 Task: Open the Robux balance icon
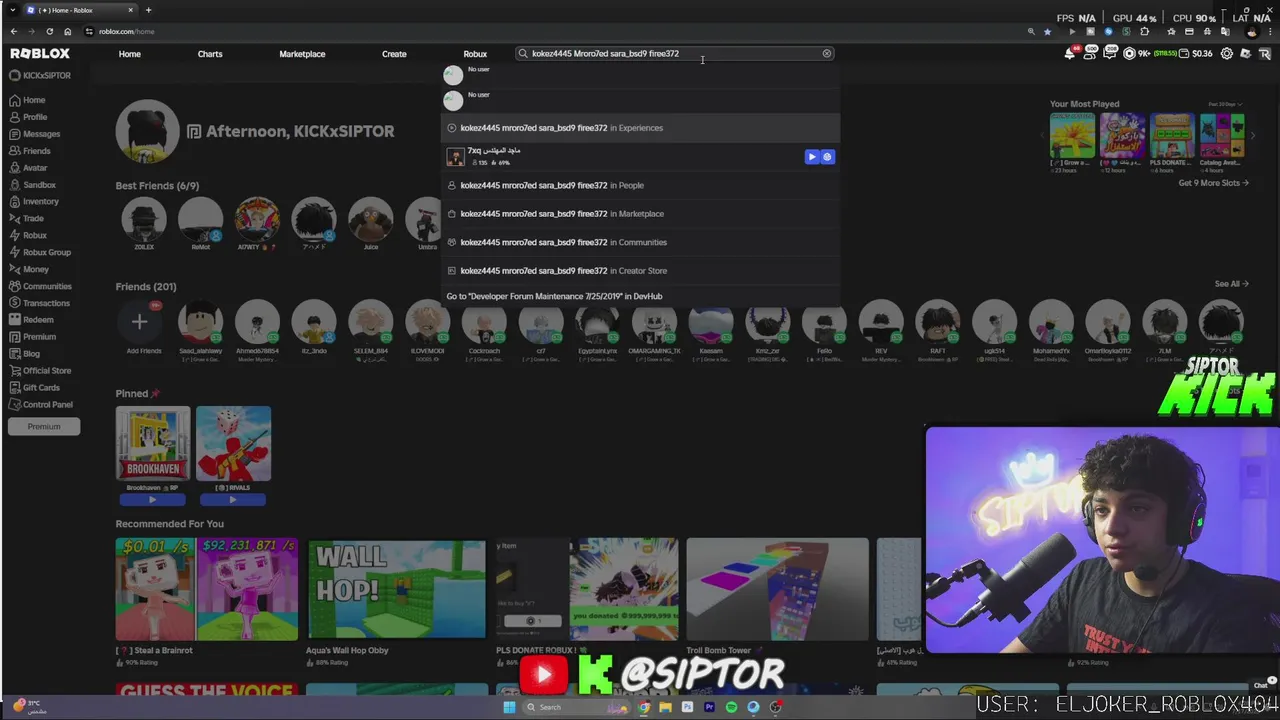1130,54
